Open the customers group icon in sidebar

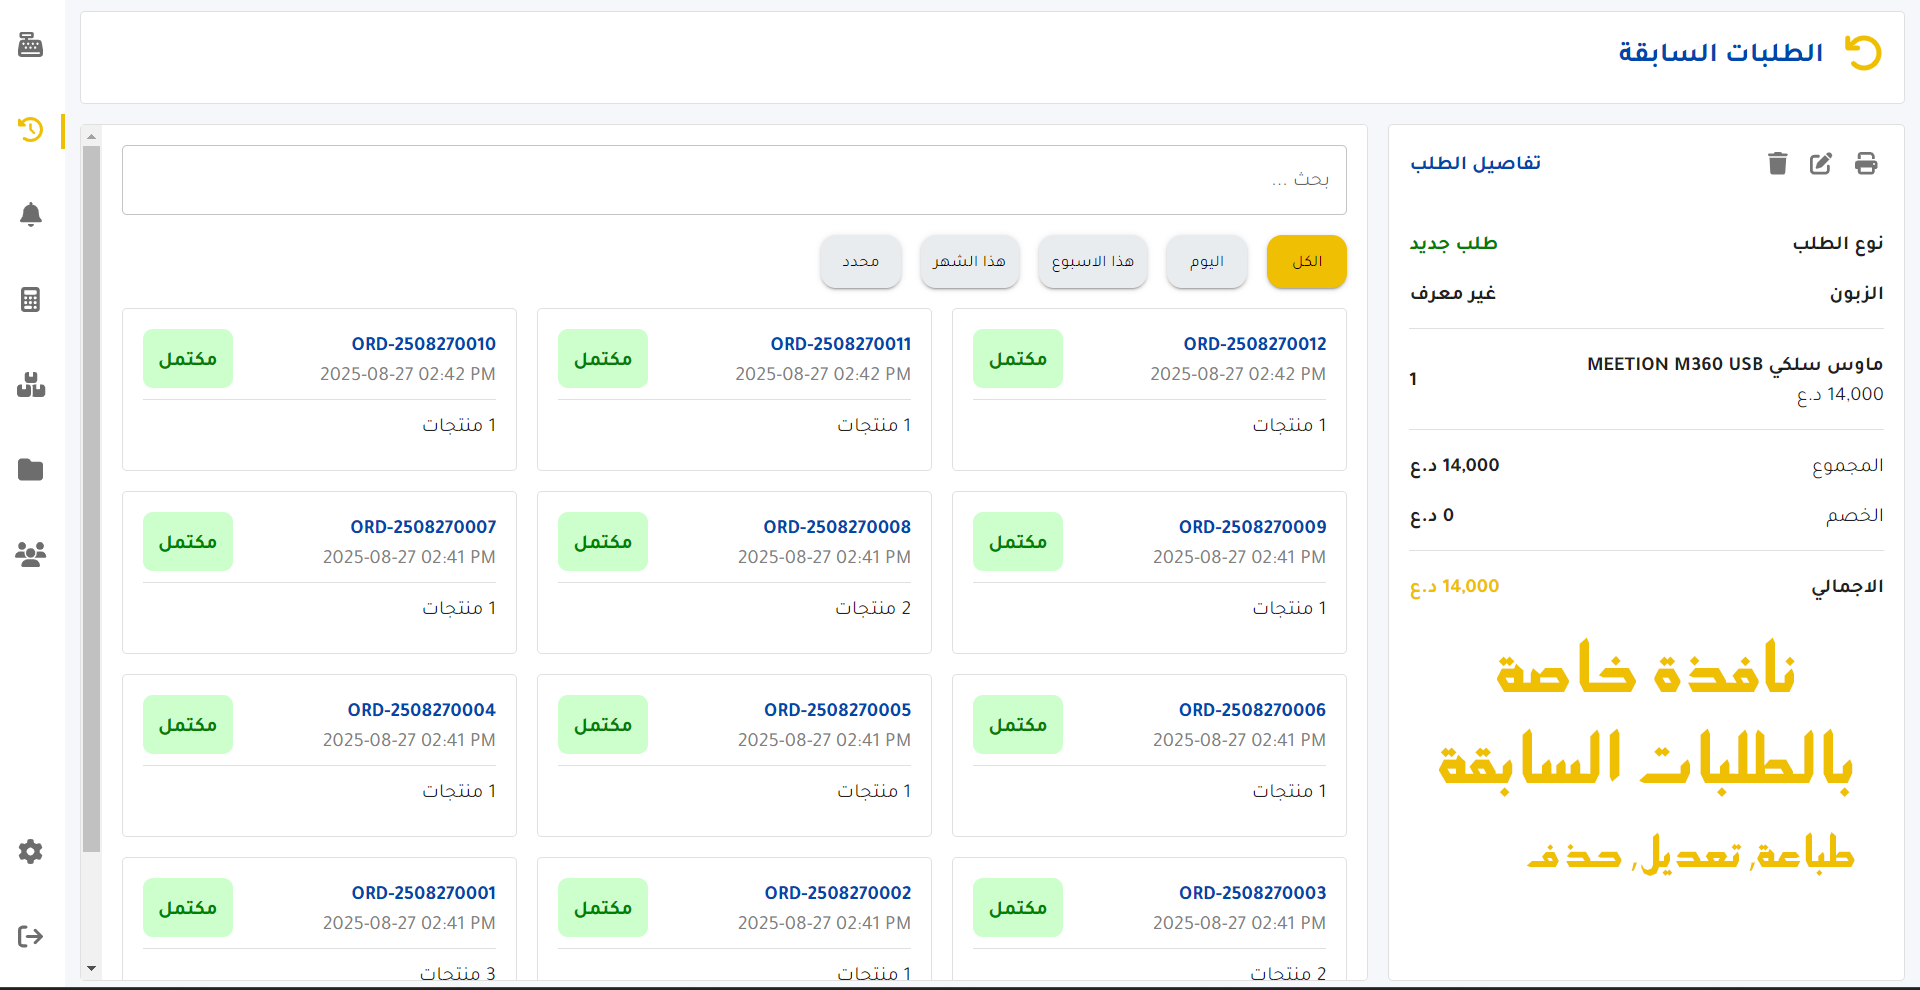(30, 554)
